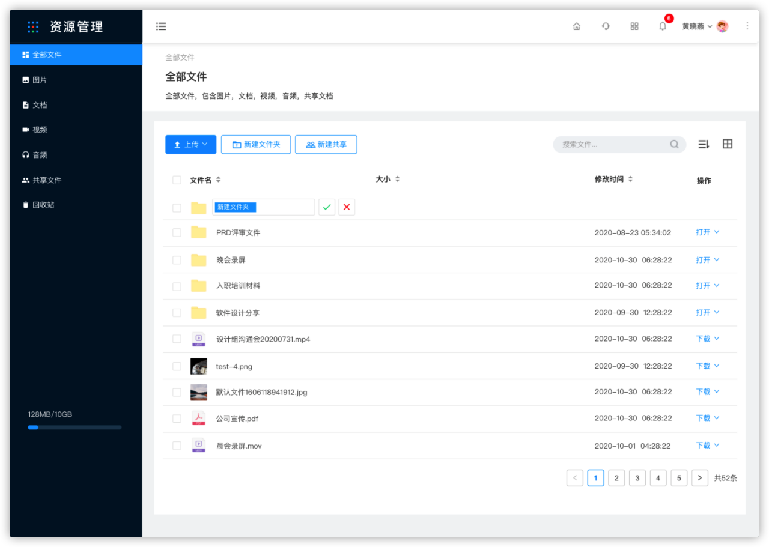Switch to the grid table view icon
770x548 pixels.
pos(727,143)
